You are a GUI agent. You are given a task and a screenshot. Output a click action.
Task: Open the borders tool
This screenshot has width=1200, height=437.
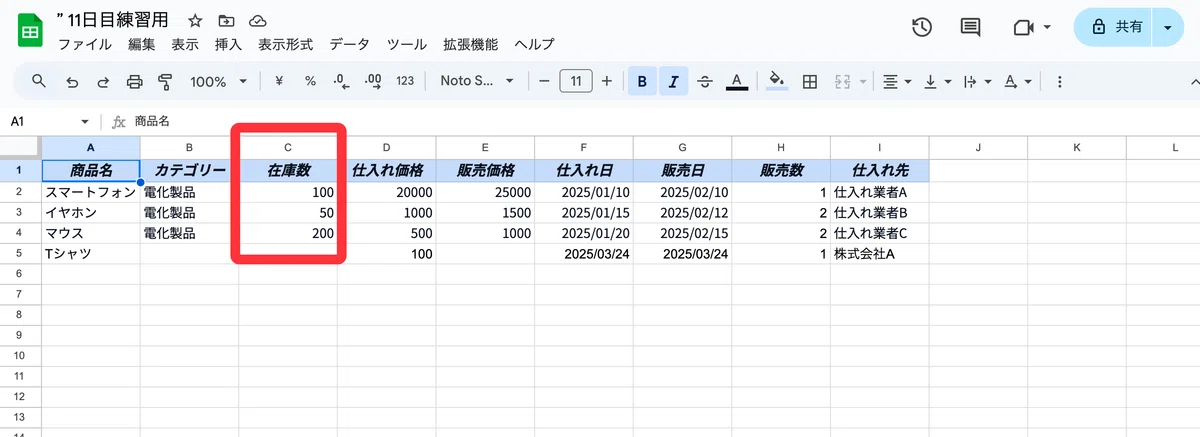pos(811,81)
